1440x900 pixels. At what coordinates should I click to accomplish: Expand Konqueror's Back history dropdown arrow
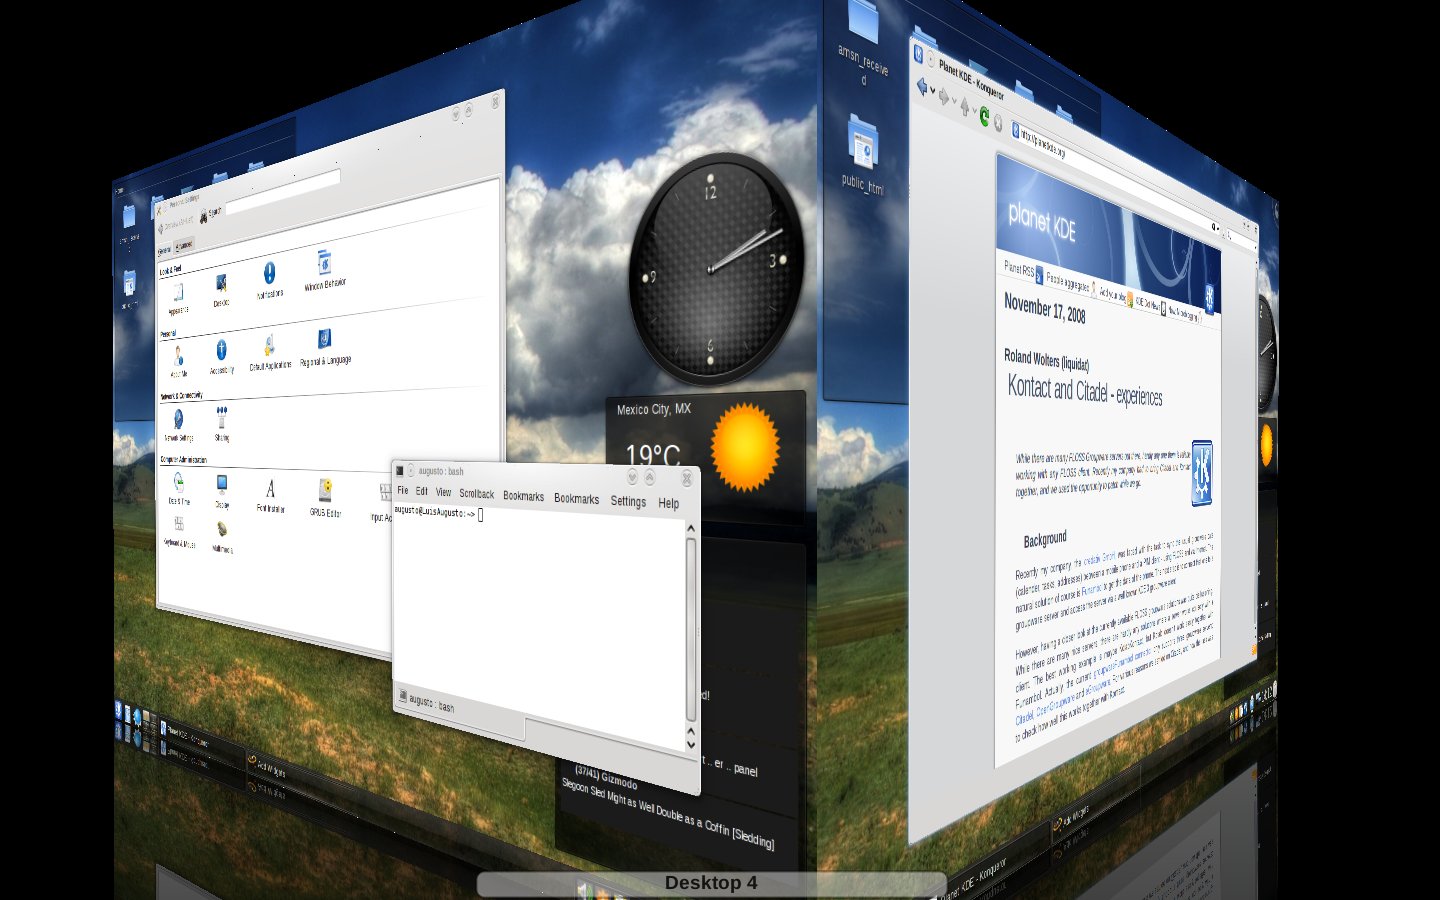[932, 91]
